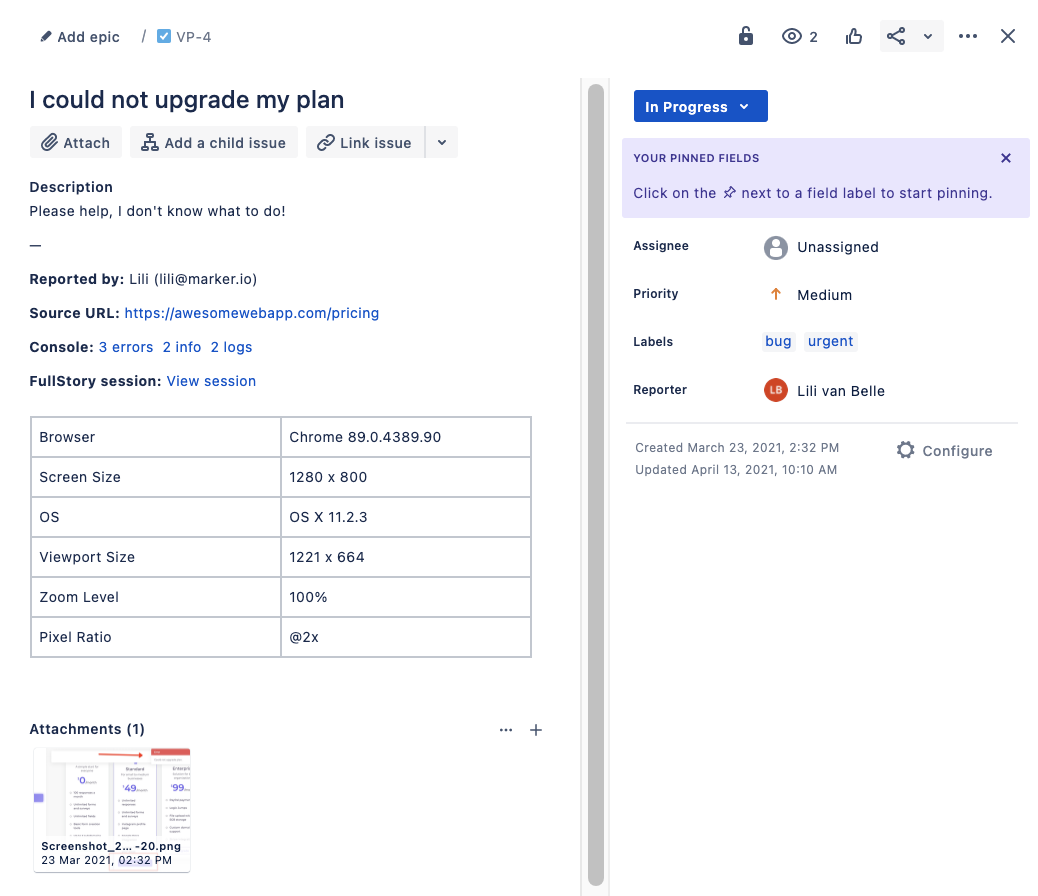Screen dimensions: 1038x896
Task: Click the Link issue chain icon
Action: pos(324,142)
